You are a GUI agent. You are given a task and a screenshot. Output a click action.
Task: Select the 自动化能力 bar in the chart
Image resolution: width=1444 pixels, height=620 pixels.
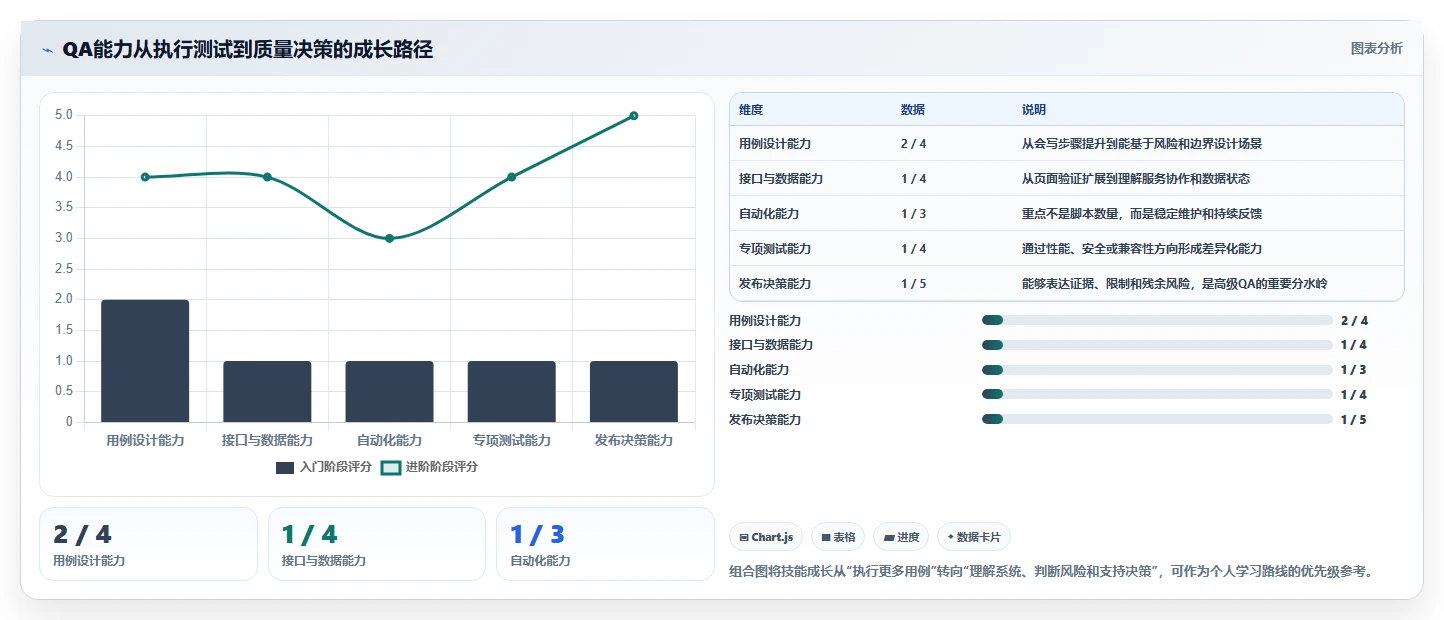pos(389,391)
